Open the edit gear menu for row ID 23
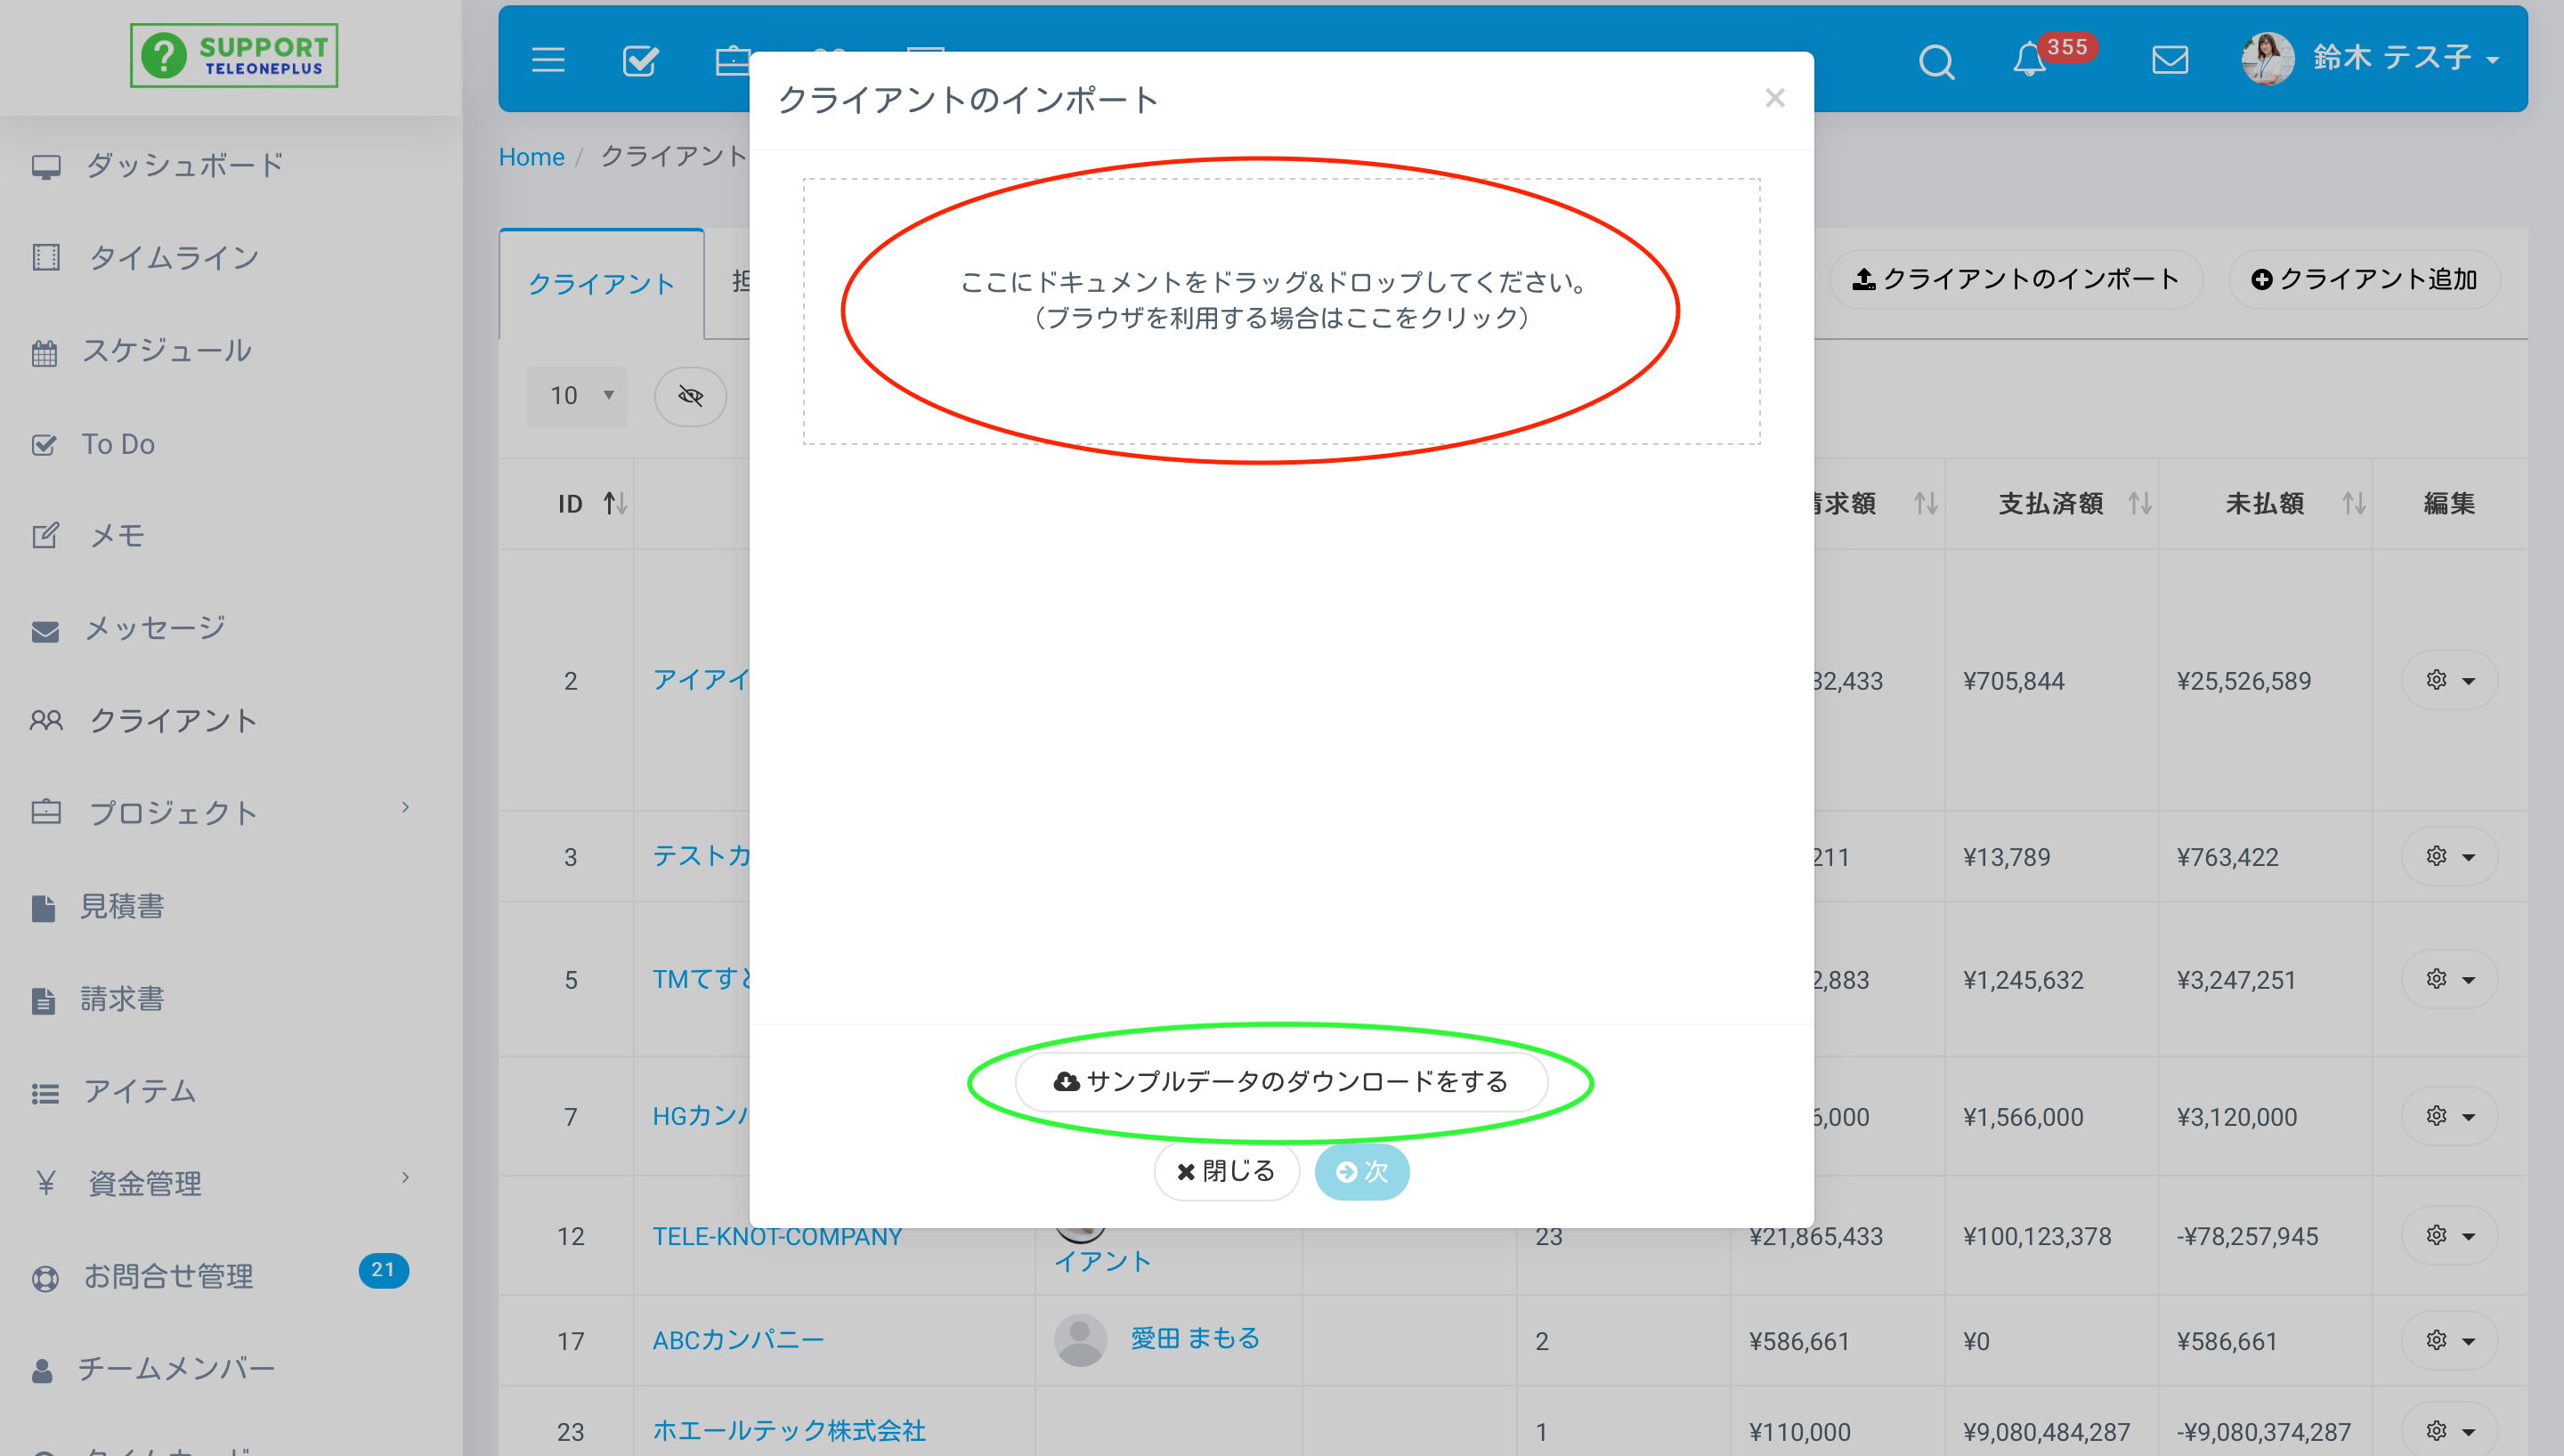The image size is (2564, 1456). 2449,1431
